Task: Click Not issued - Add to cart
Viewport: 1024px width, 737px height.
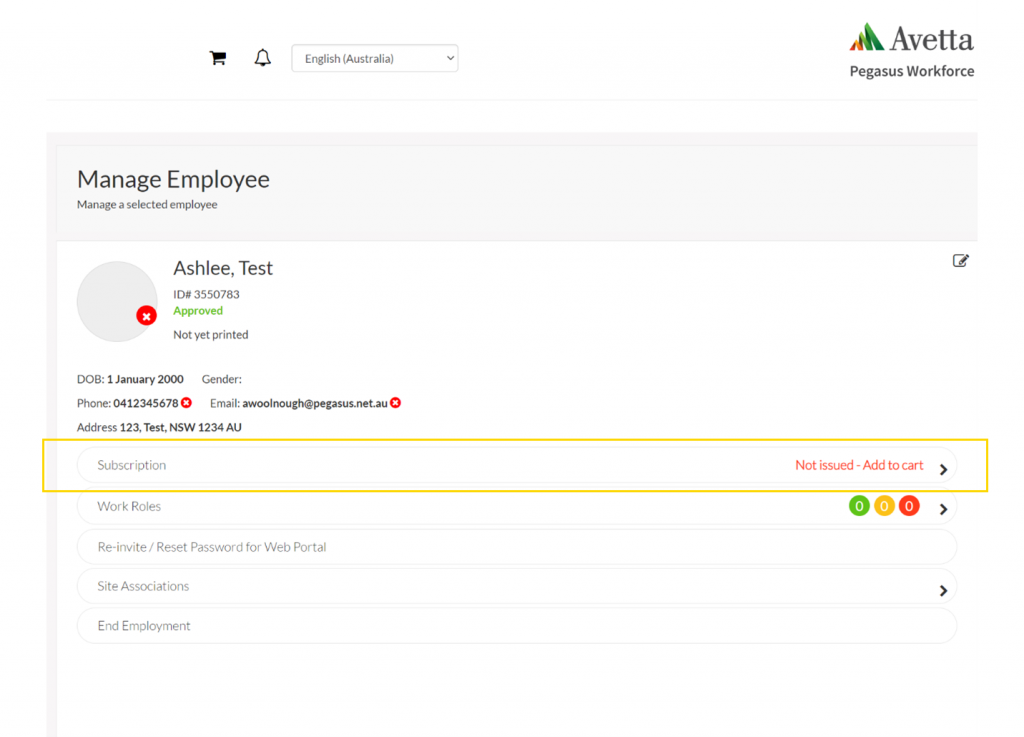Action: [859, 465]
